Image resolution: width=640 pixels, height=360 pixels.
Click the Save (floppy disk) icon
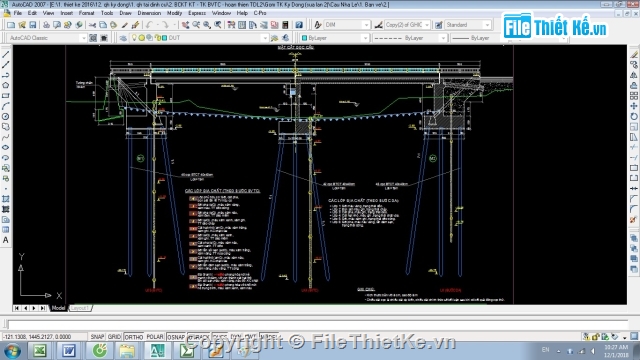[33, 25]
